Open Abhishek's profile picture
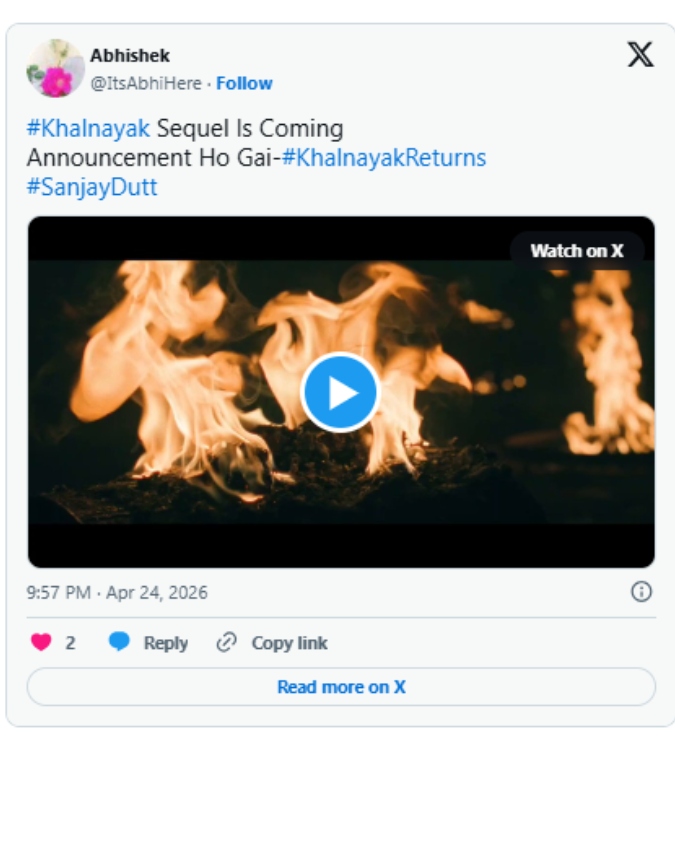 pyautogui.click(x=55, y=68)
